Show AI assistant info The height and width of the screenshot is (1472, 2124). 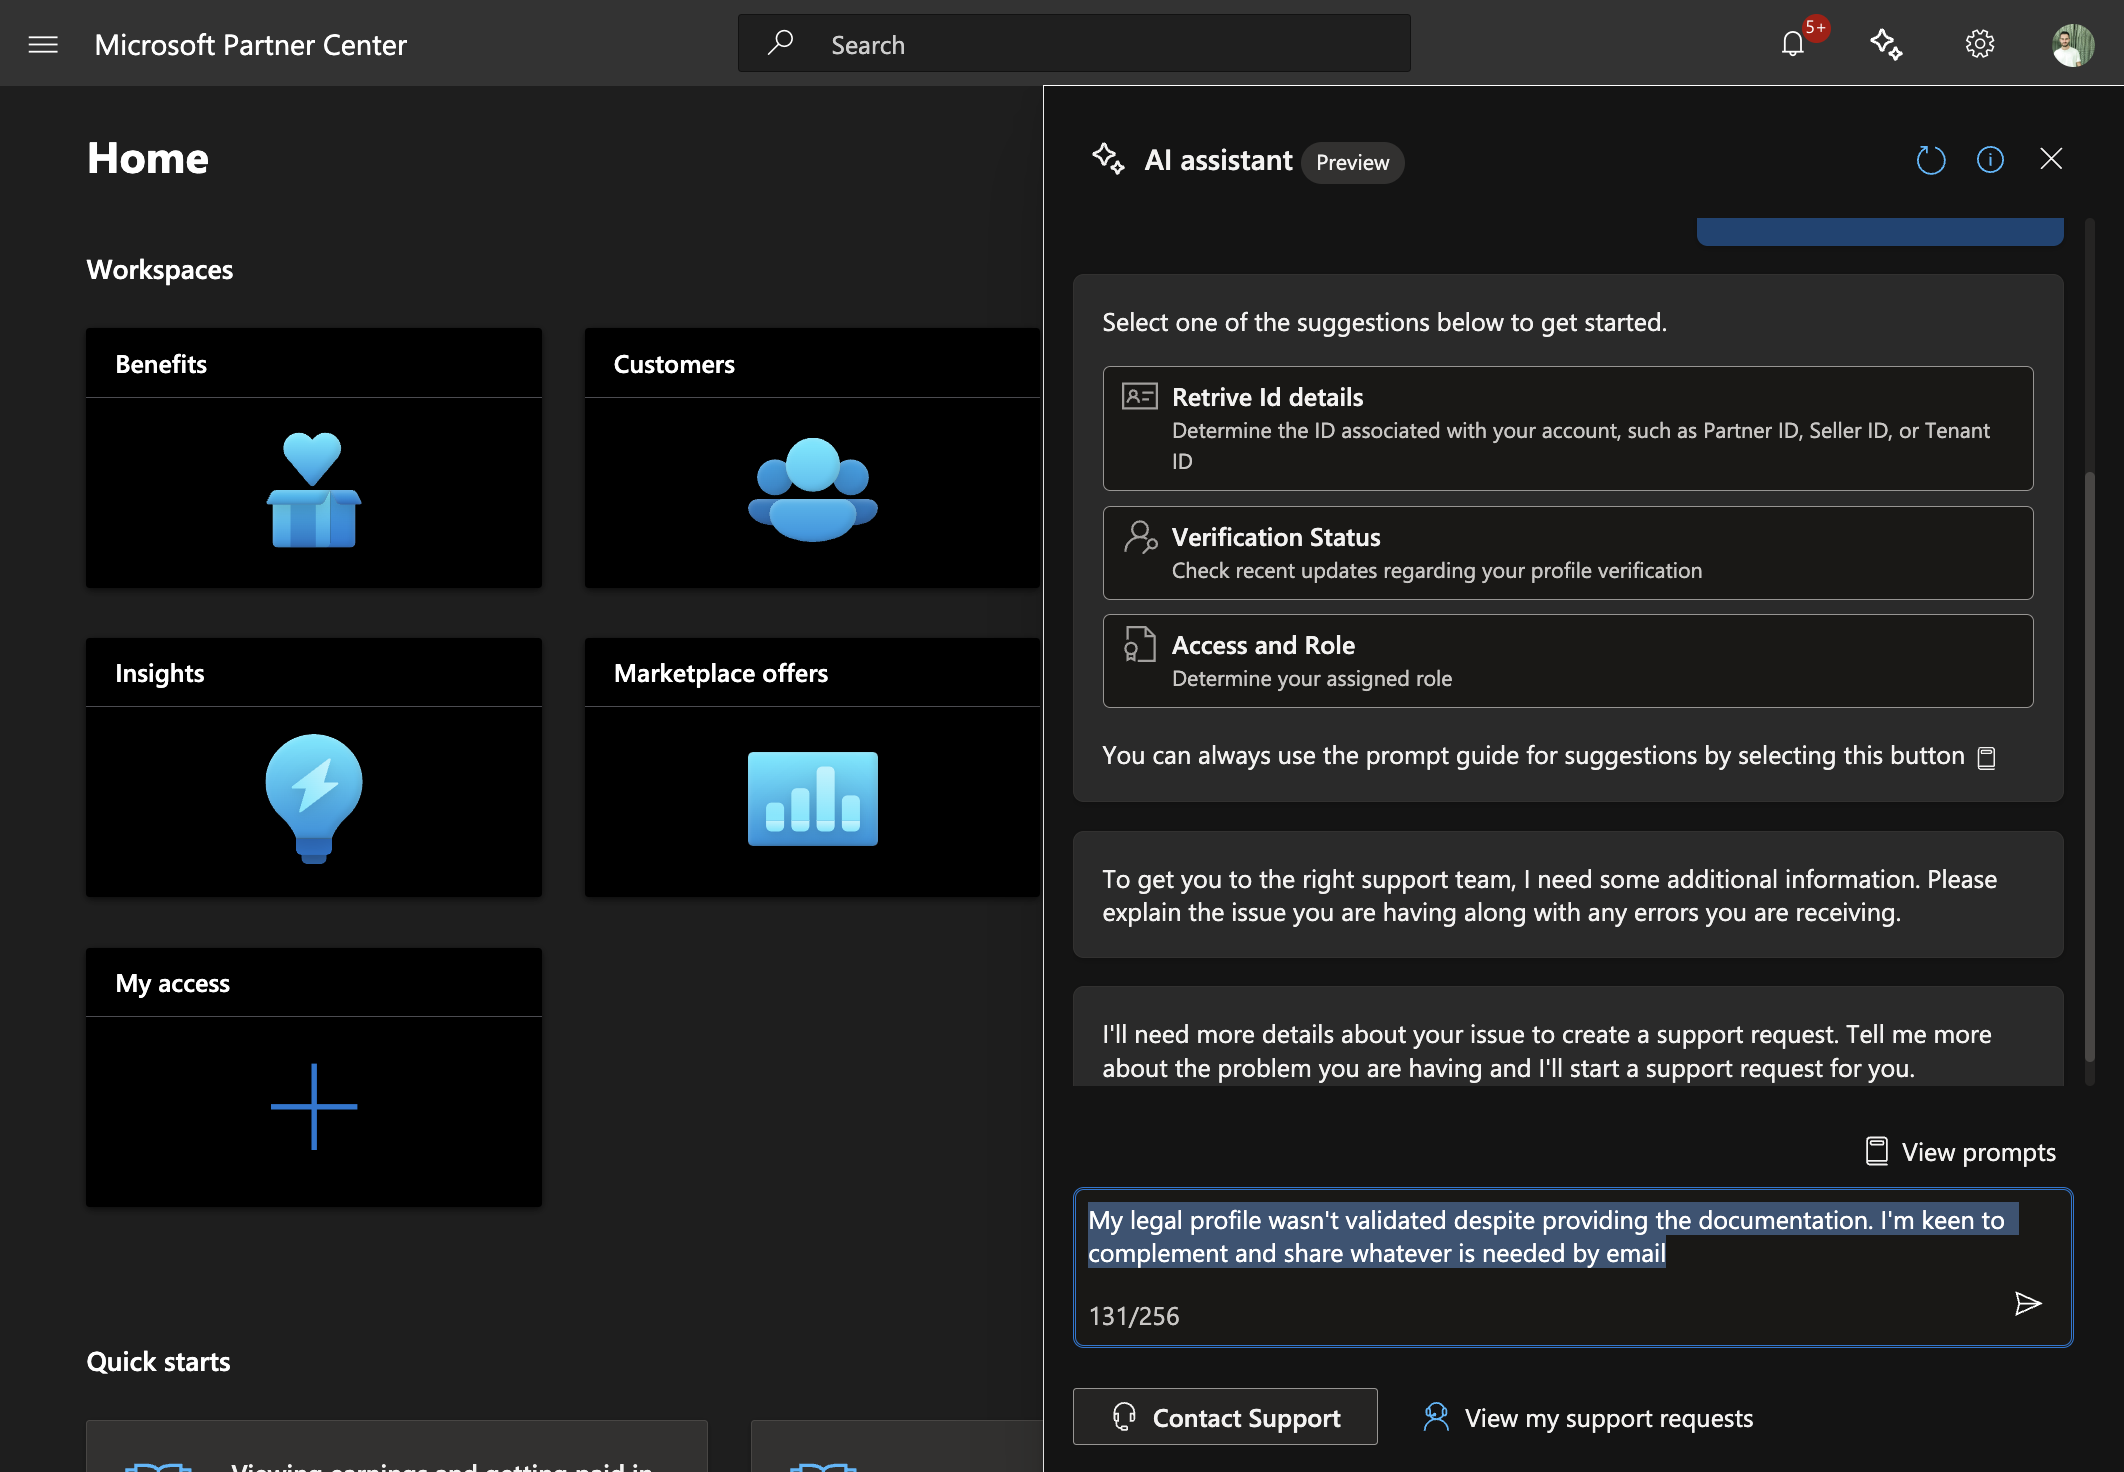point(1990,160)
